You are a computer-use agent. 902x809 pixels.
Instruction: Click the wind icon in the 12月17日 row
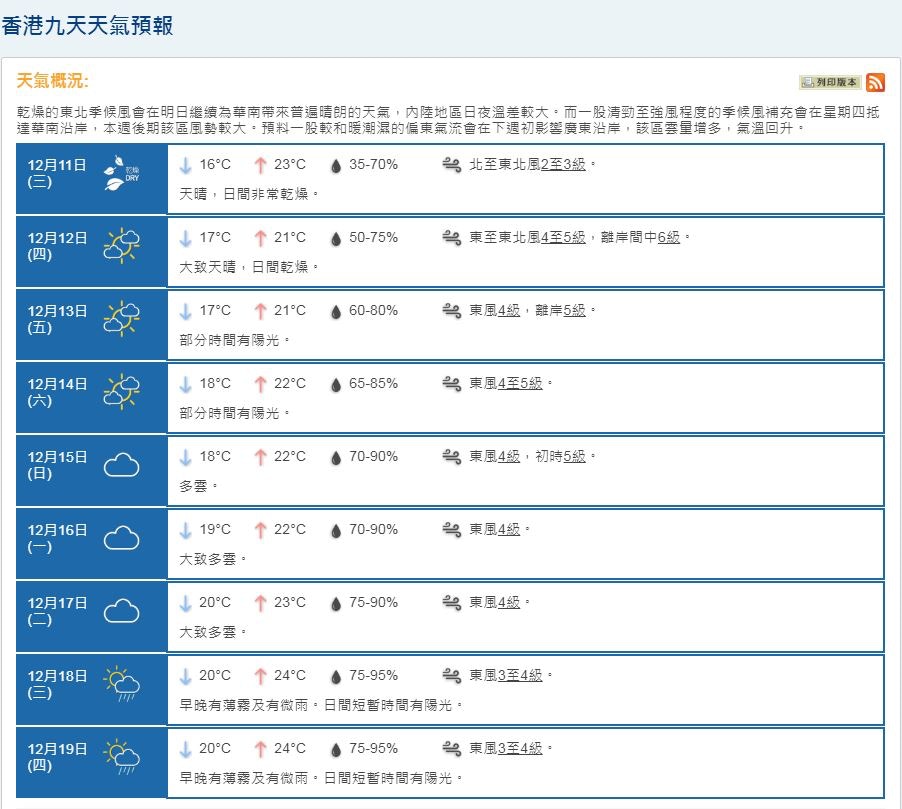click(452, 603)
